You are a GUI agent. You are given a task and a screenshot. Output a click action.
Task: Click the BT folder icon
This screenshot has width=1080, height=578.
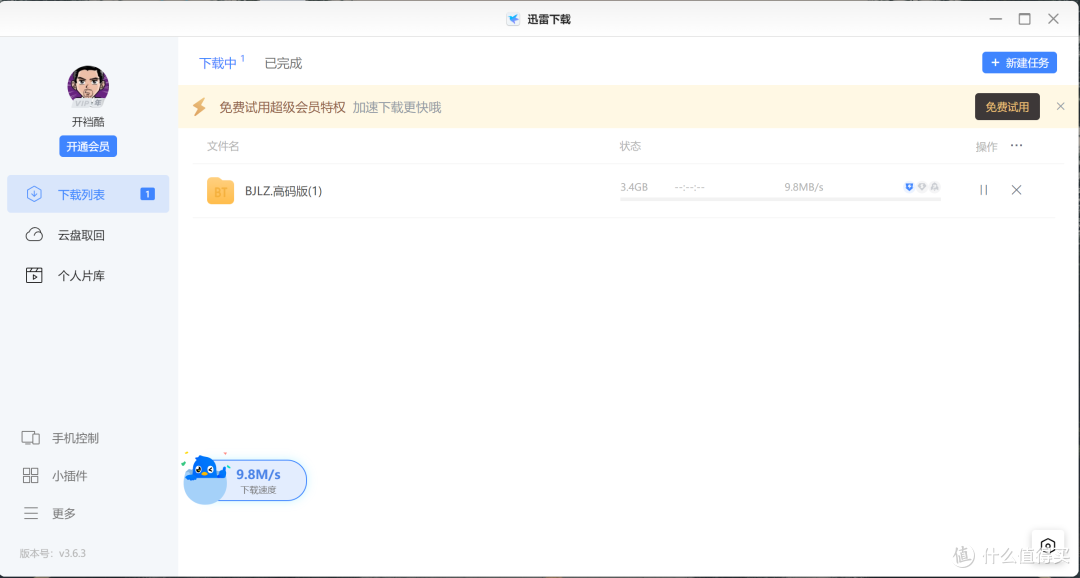click(220, 191)
